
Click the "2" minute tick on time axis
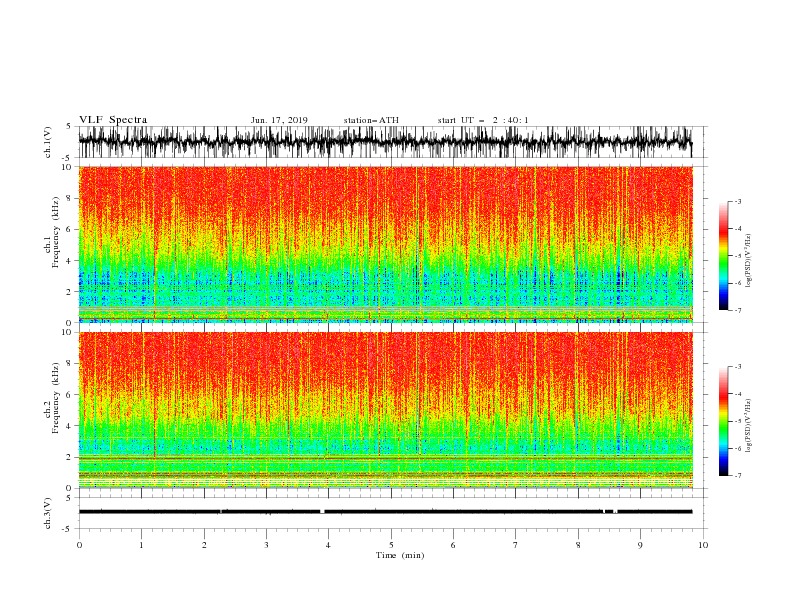[x=204, y=545]
